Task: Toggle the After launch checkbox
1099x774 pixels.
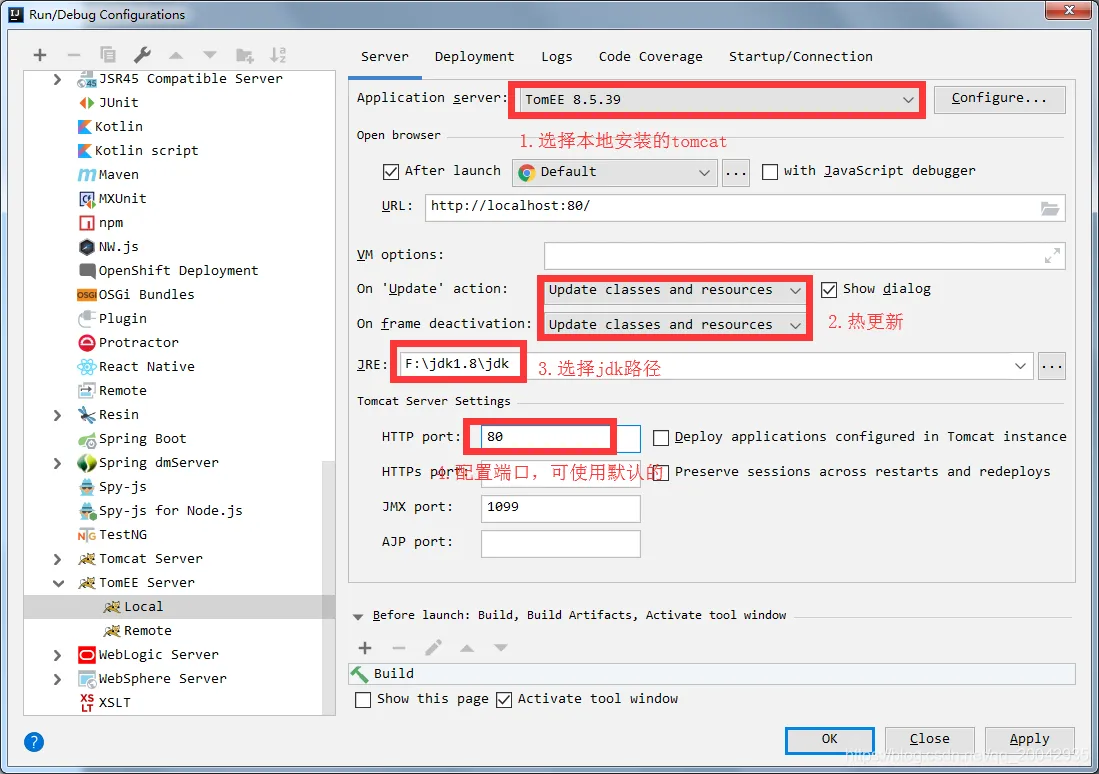Action: [390, 171]
